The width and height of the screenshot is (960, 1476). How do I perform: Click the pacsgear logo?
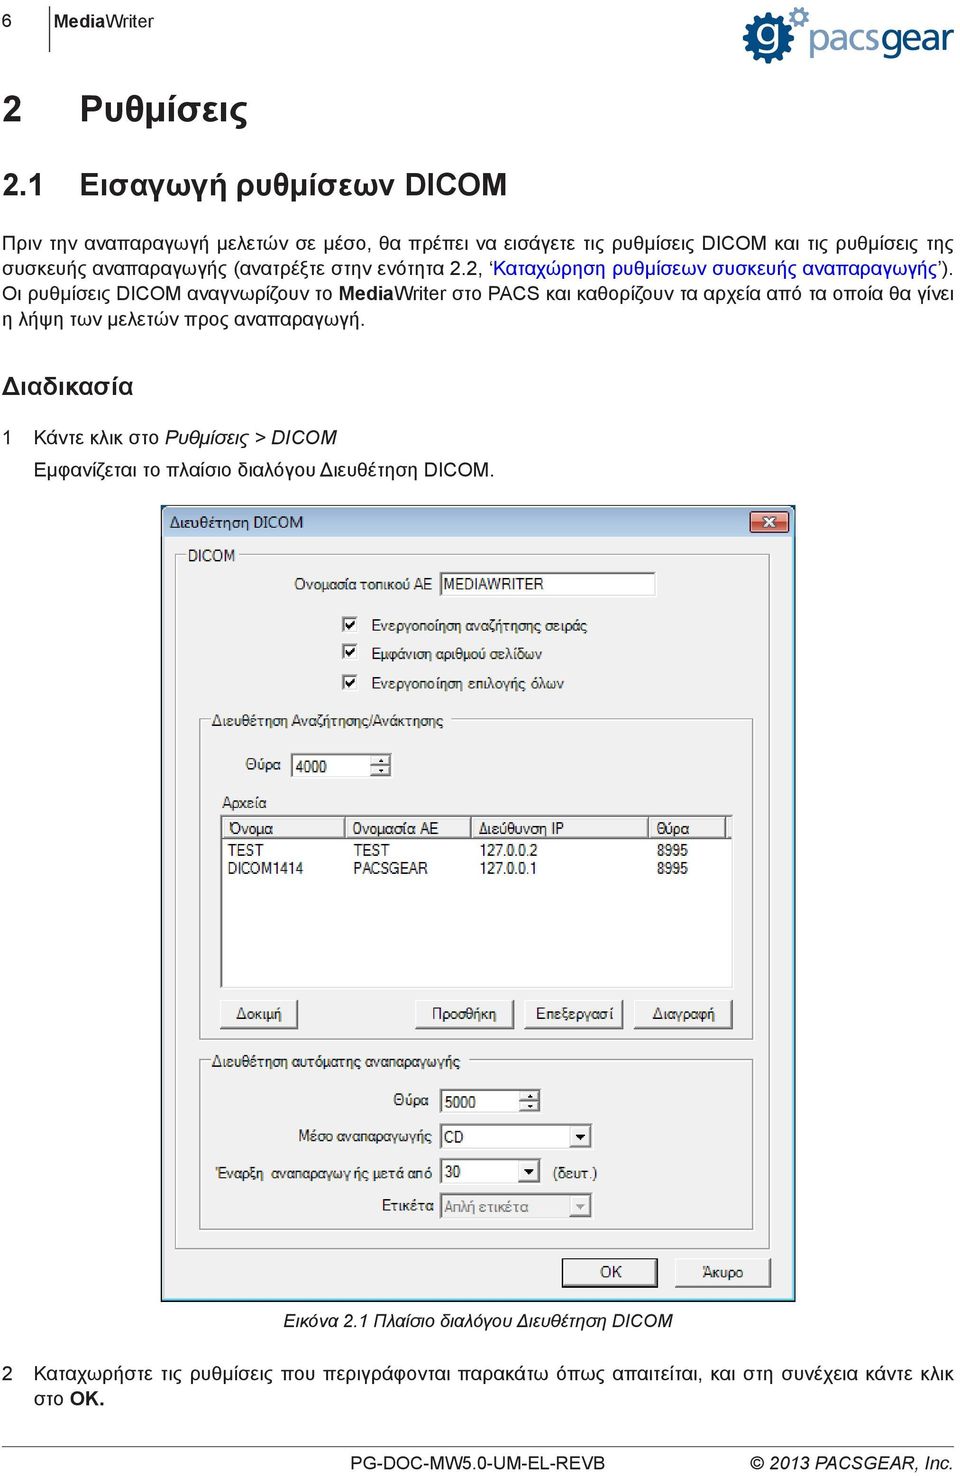click(848, 36)
